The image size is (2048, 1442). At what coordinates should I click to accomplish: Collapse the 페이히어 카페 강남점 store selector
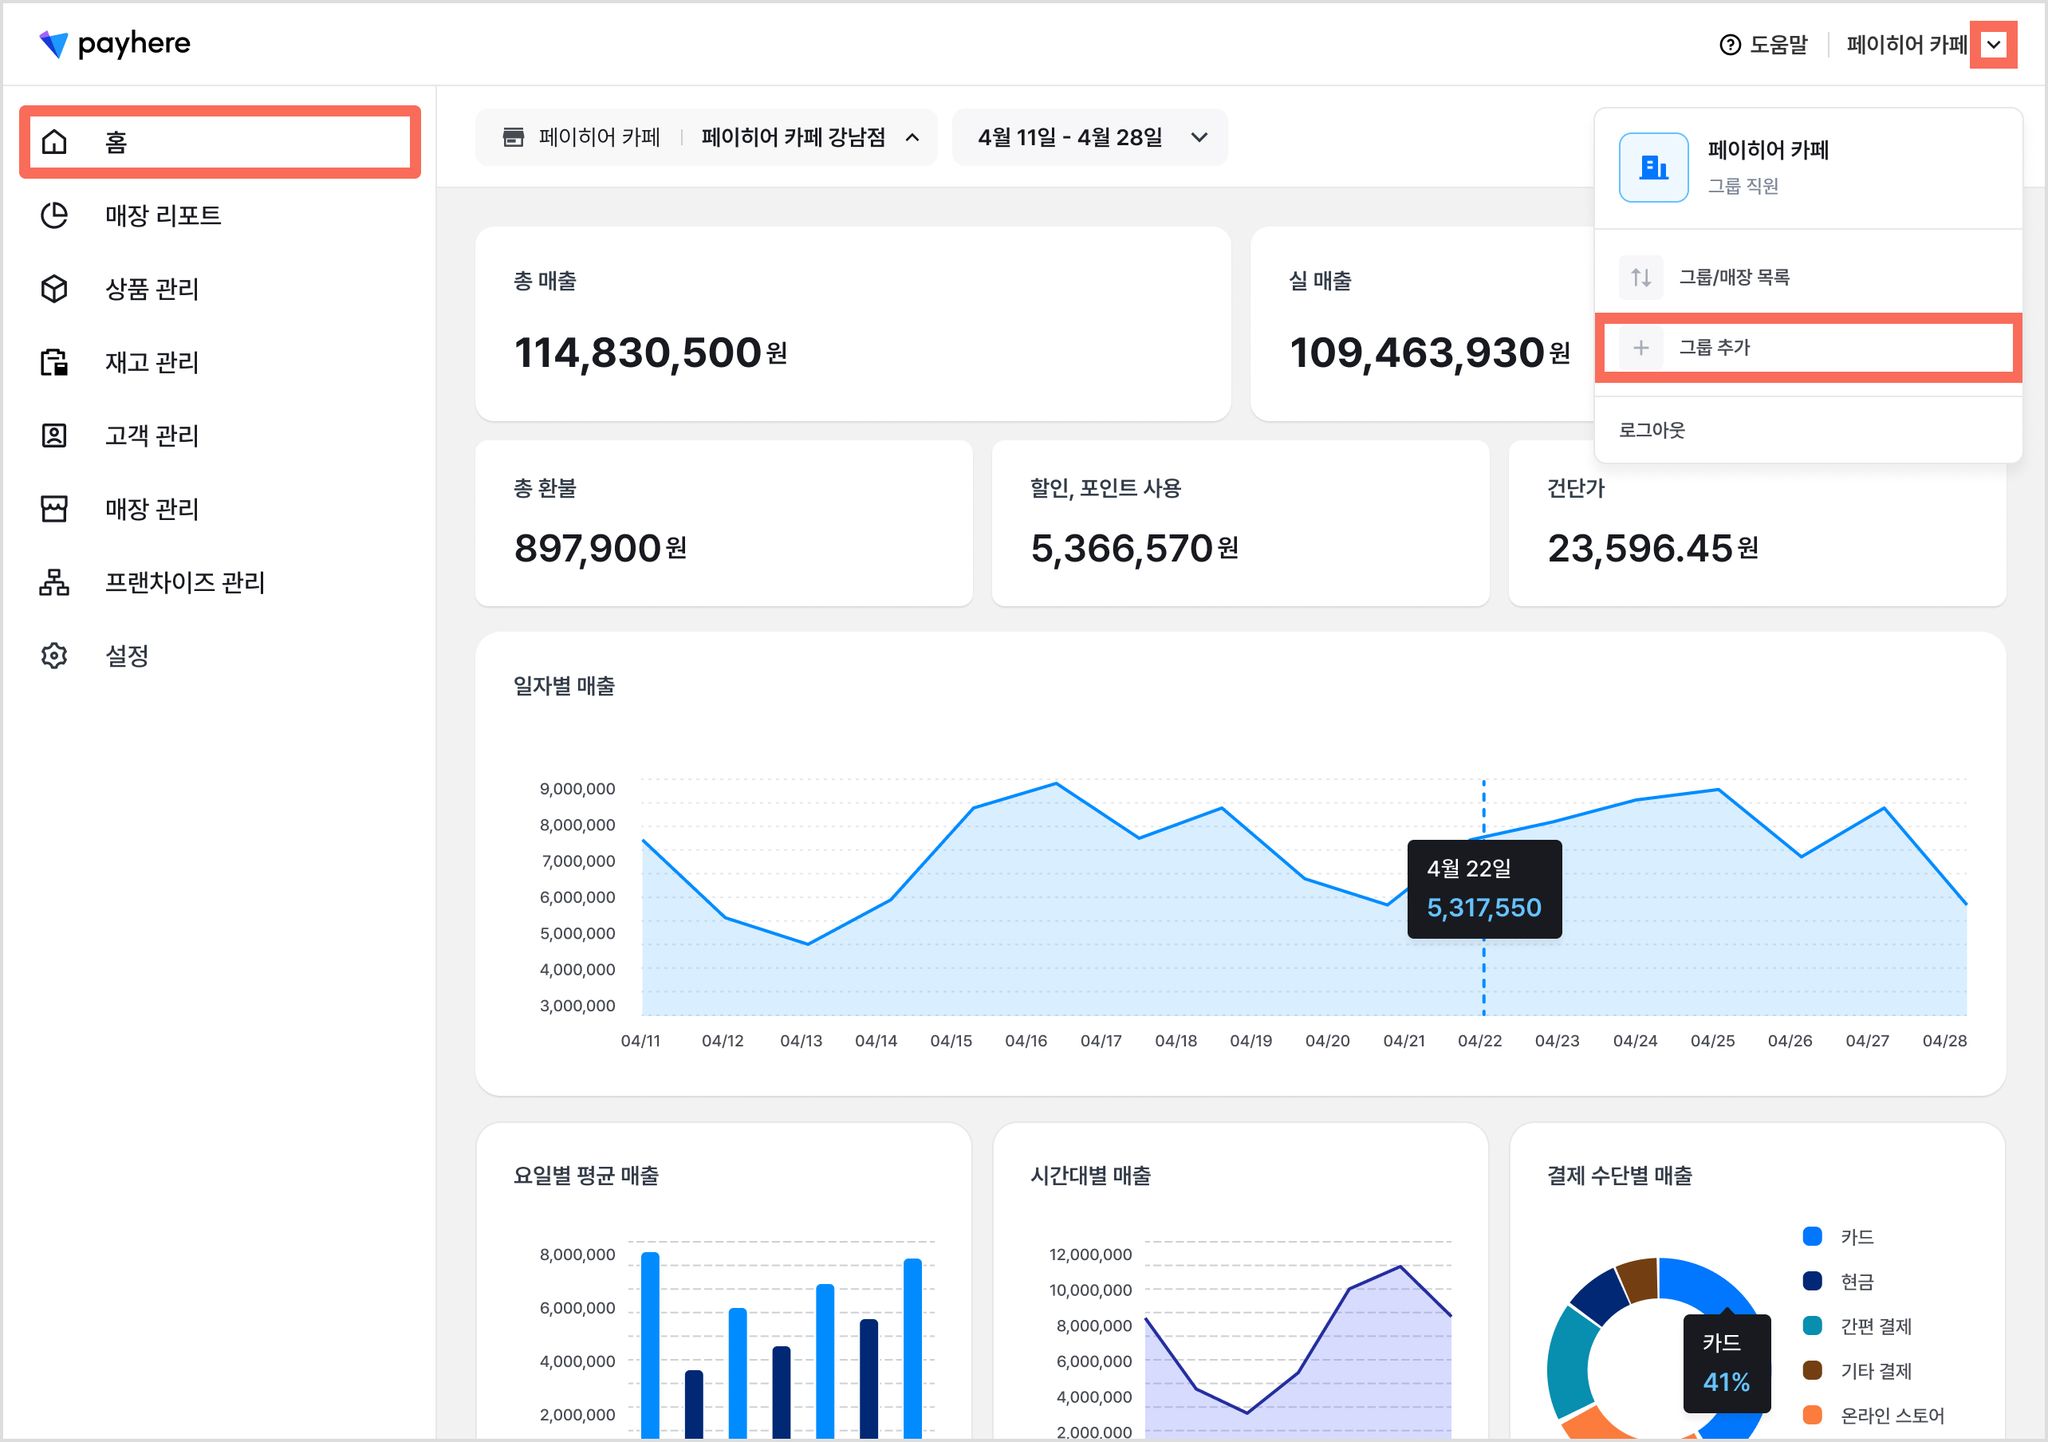coord(706,137)
